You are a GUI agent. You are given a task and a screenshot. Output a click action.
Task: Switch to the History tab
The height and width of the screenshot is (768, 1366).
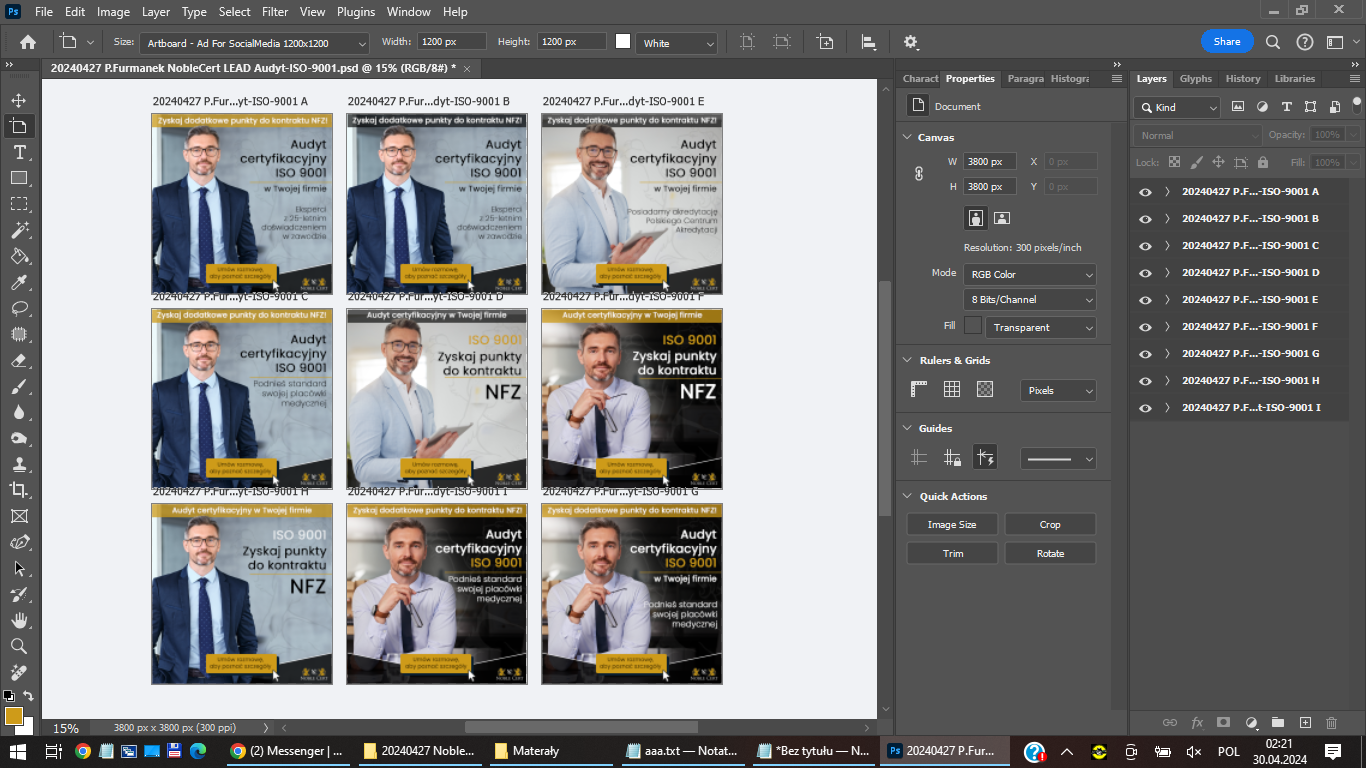pos(1243,79)
